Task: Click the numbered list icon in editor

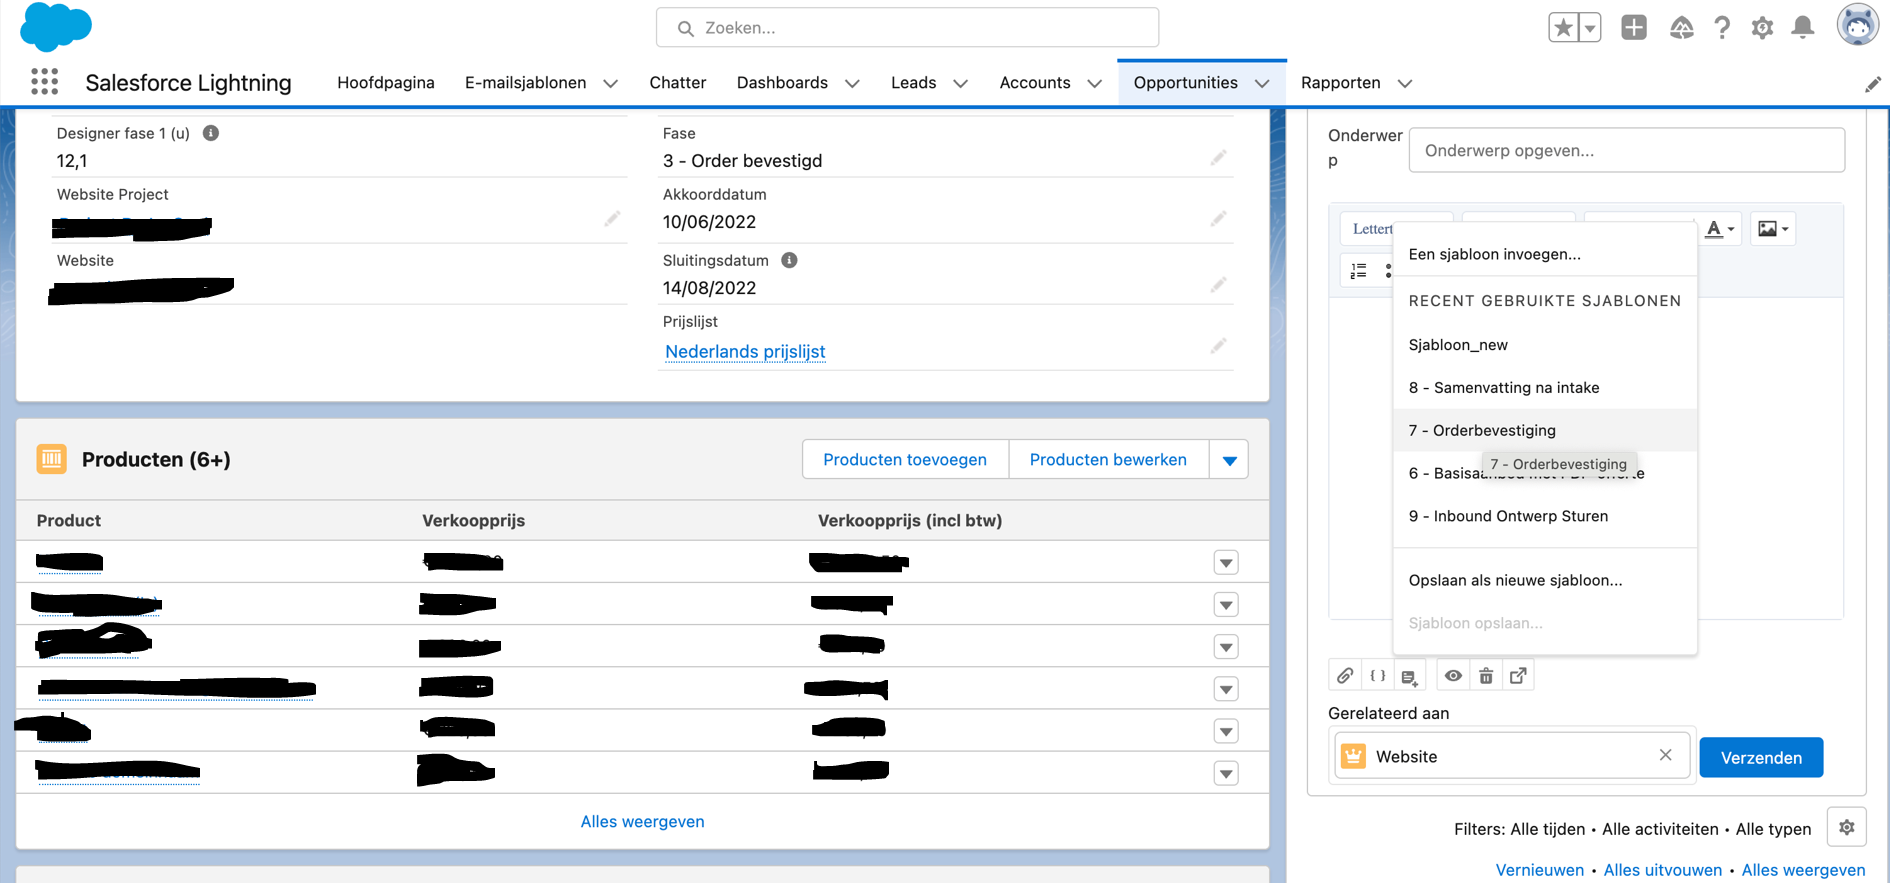Action: [1358, 271]
